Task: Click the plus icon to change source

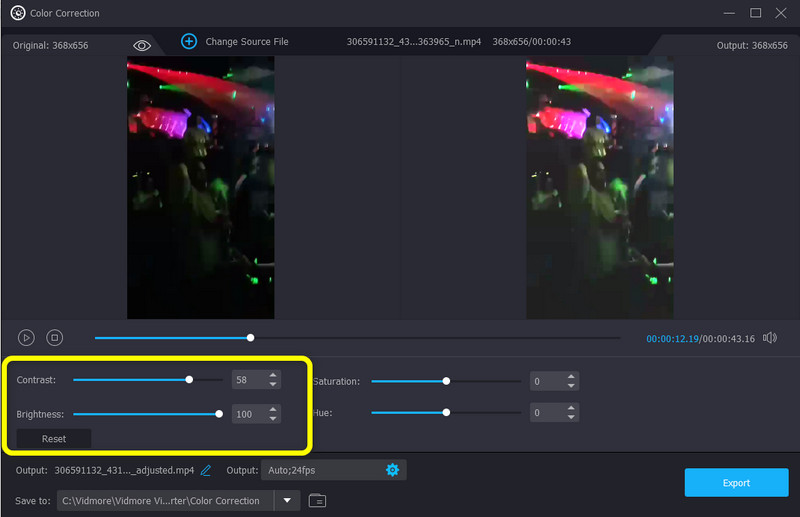Action: pyautogui.click(x=189, y=41)
